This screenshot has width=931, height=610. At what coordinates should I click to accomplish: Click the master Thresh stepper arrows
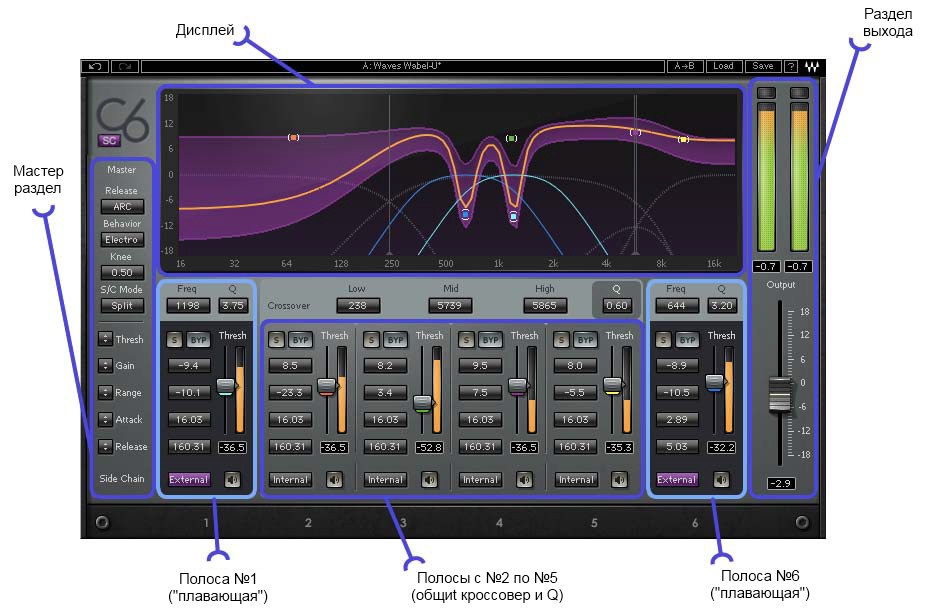pyautogui.click(x=105, y=339)
